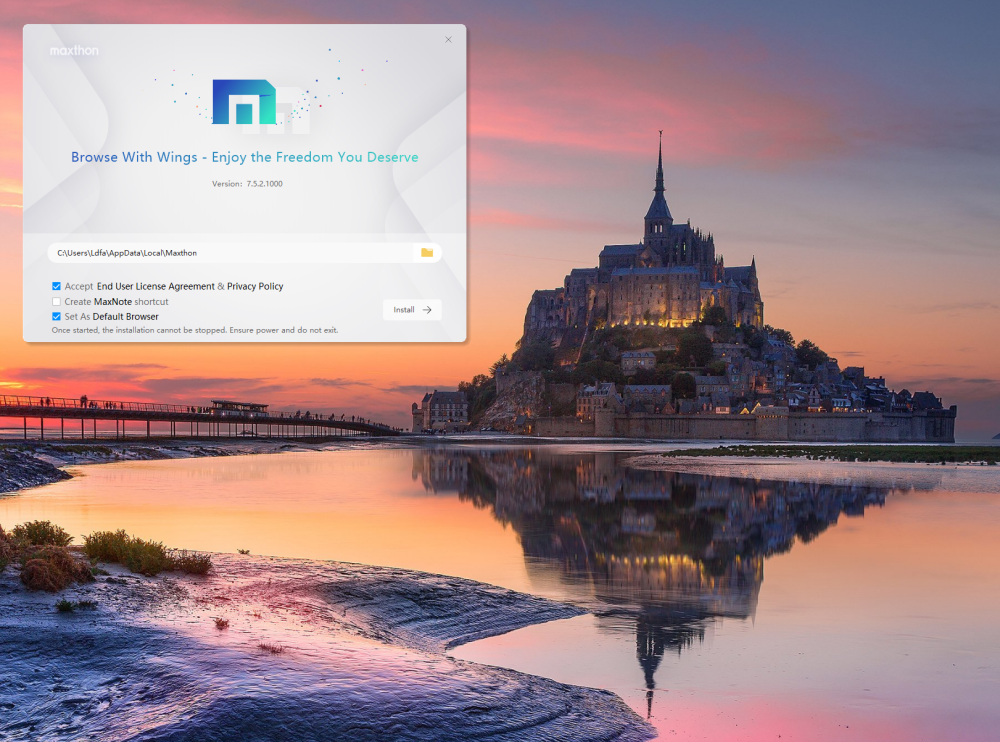Click the 'Default Browser' label text
Viewport: 1000px width, 742px height.
125,316
